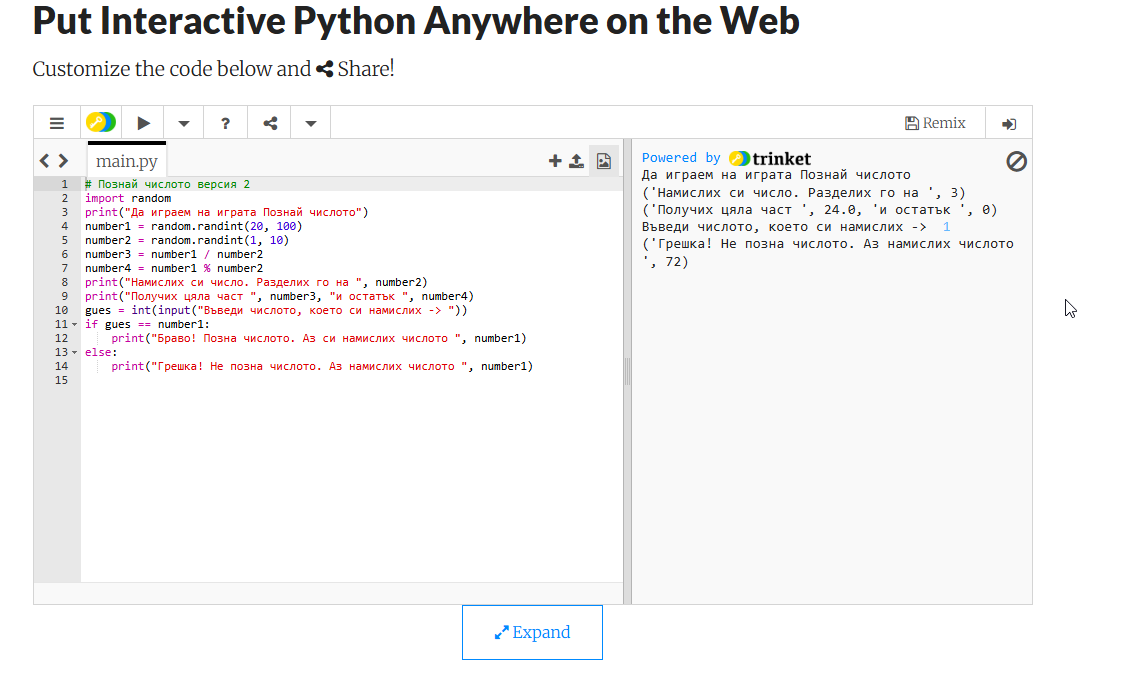This screenshot has width=1129, height=682.
Task: Click the print 'Да играем' line 3
Action: pyautogui.click(x=227, y=212)
